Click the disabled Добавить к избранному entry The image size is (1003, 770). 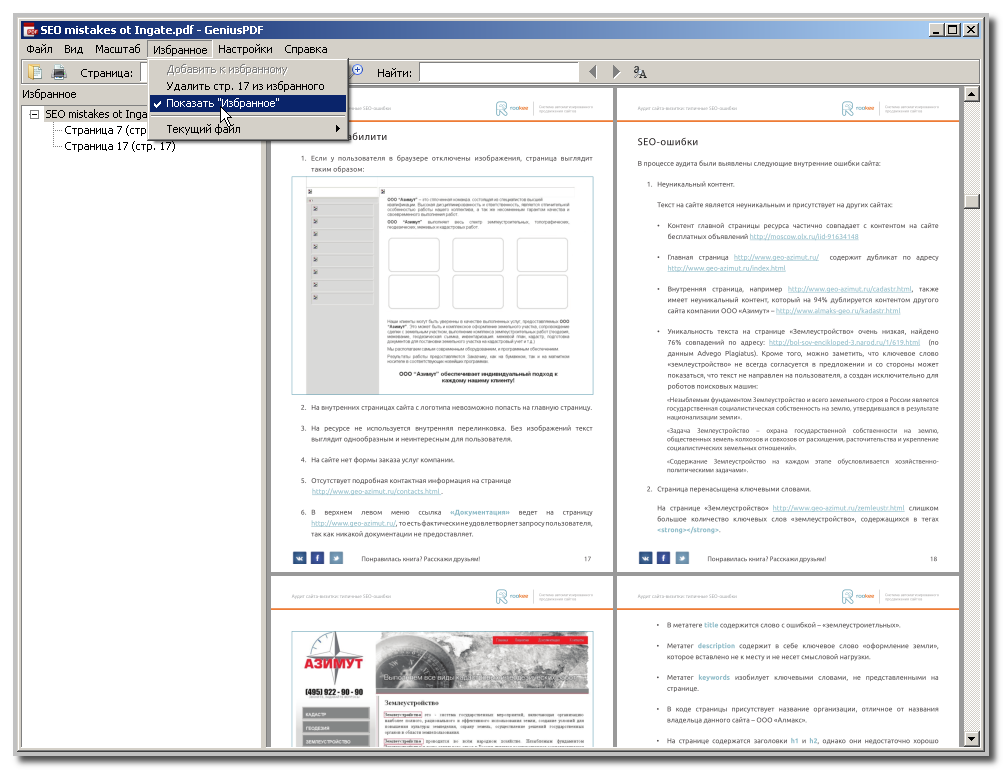[248, 69]
